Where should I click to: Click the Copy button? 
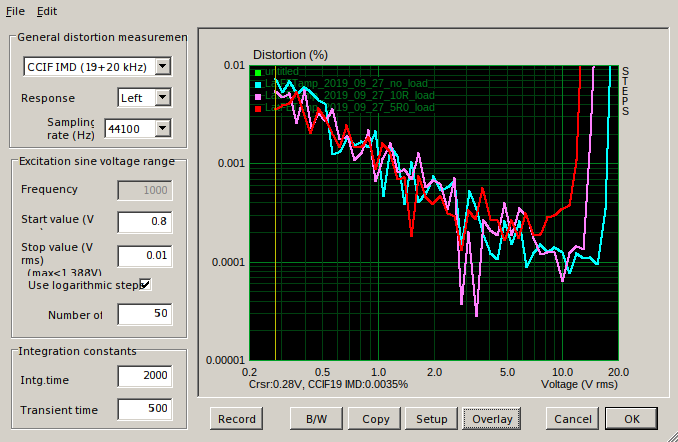click(374, 419)
